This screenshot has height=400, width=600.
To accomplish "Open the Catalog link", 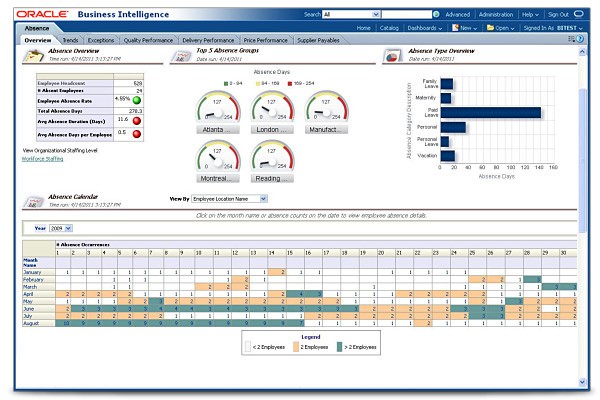I will tap(389, 28).
